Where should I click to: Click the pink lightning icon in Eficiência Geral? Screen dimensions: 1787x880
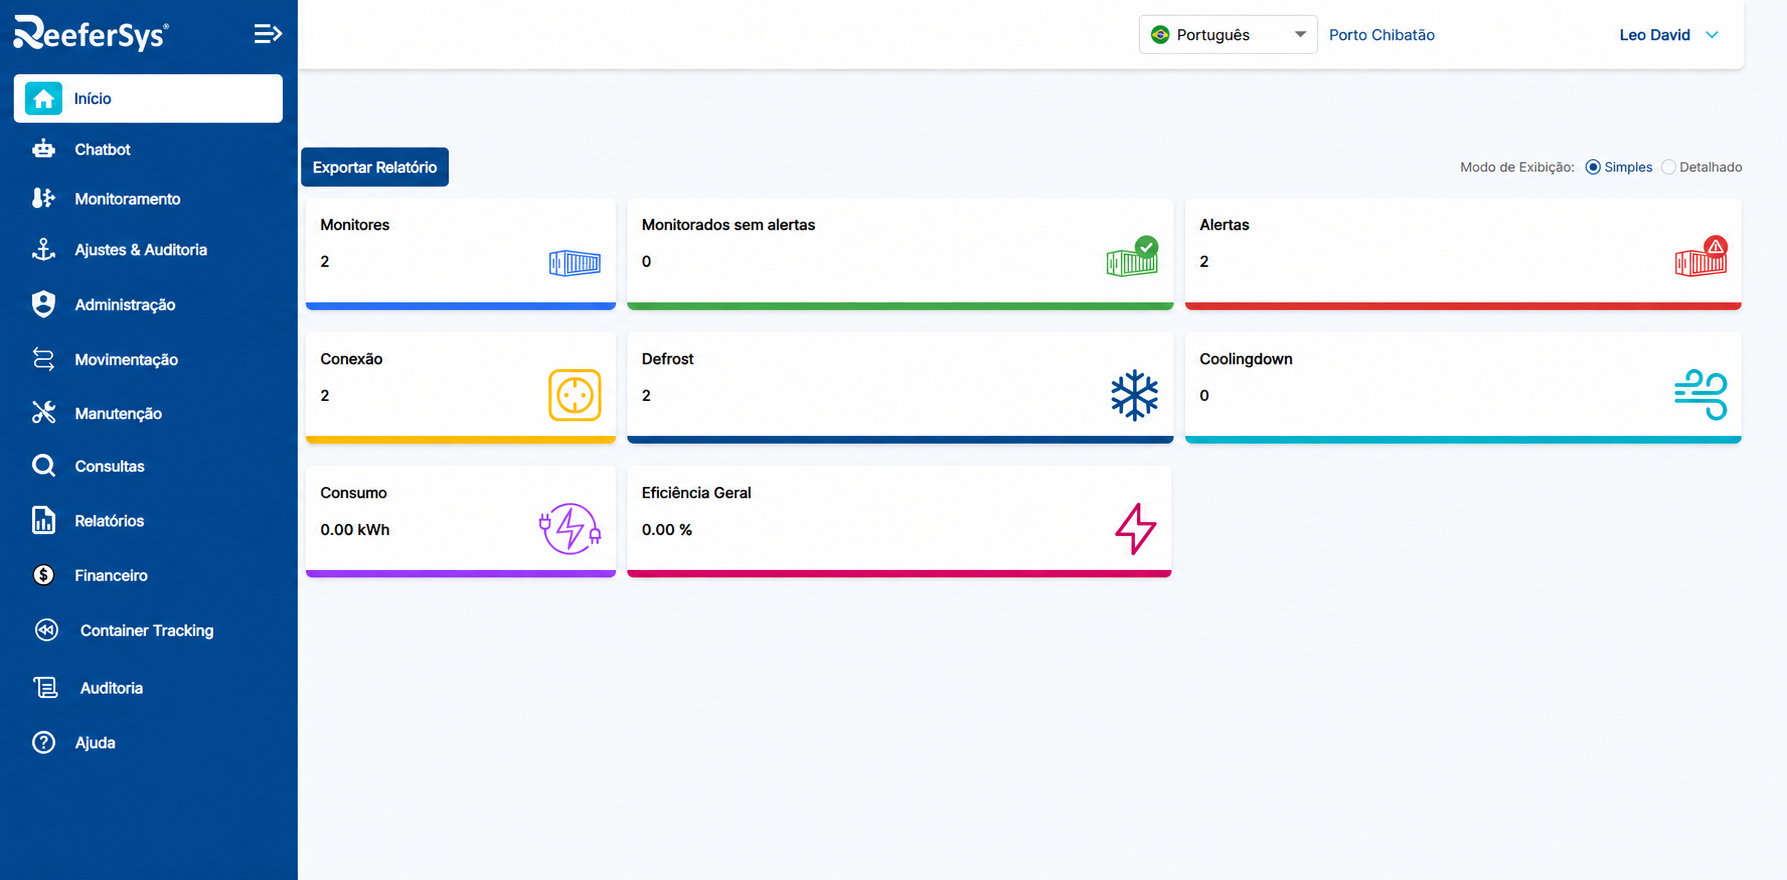pyautogui.click(x=1136, y=529)
